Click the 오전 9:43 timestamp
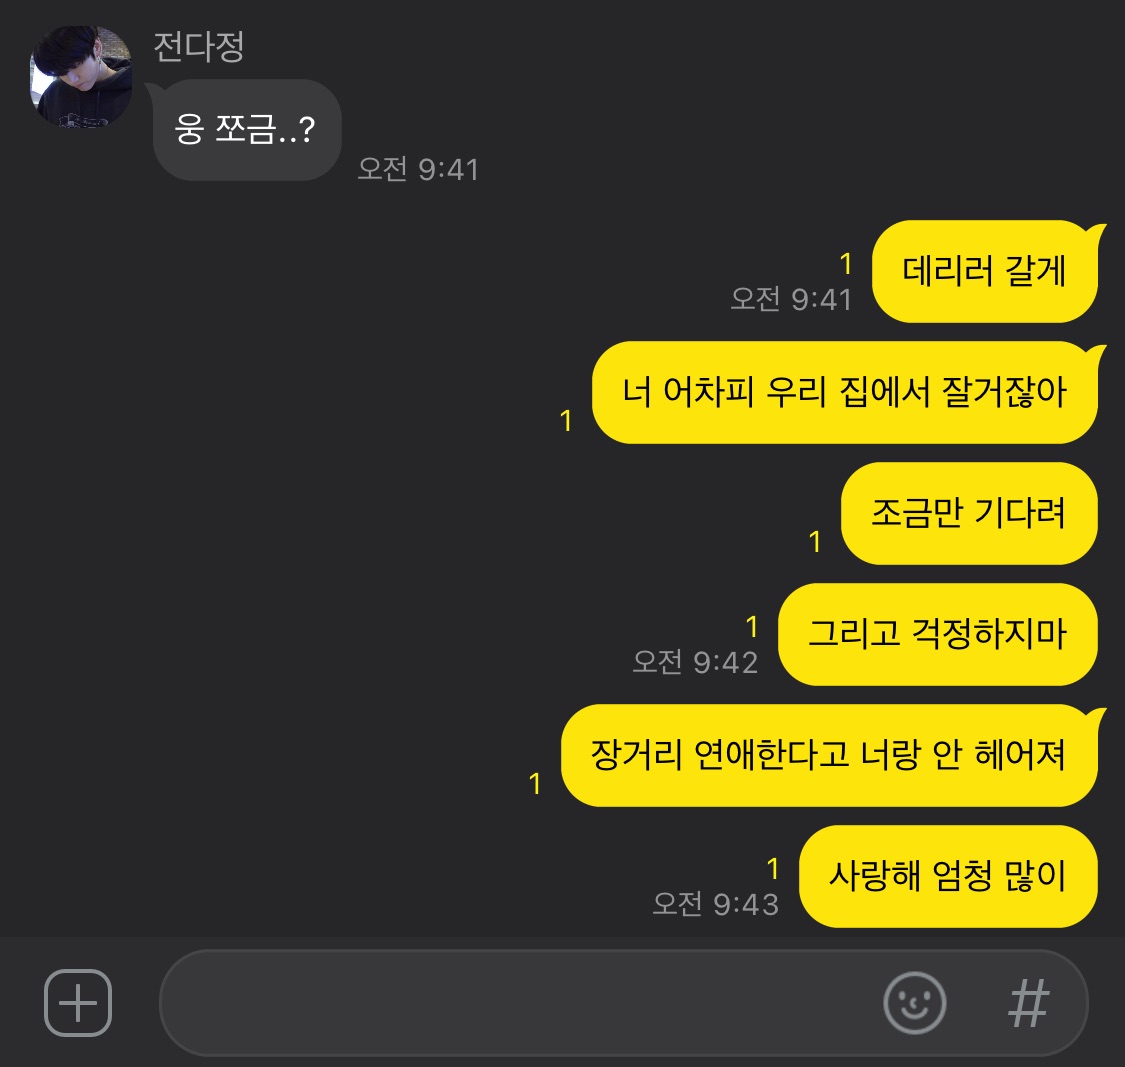1125x1067 pixels. (x=715, y=904)
